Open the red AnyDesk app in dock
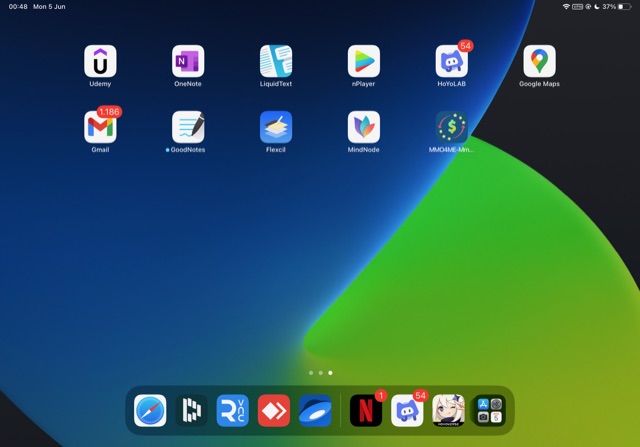Image resolution: width=640 pixels, height=447 pixels. click(x=274, y=410)
